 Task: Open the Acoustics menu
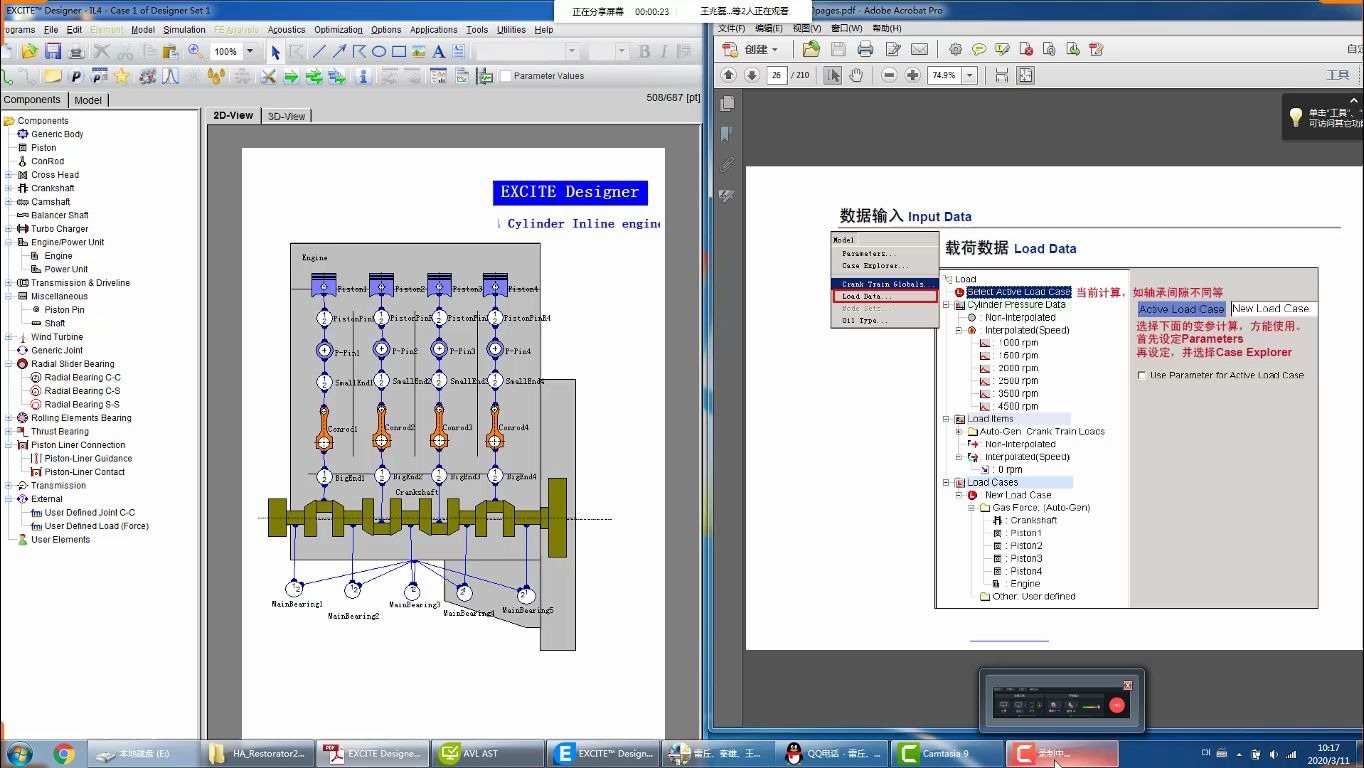coord(286,30)
